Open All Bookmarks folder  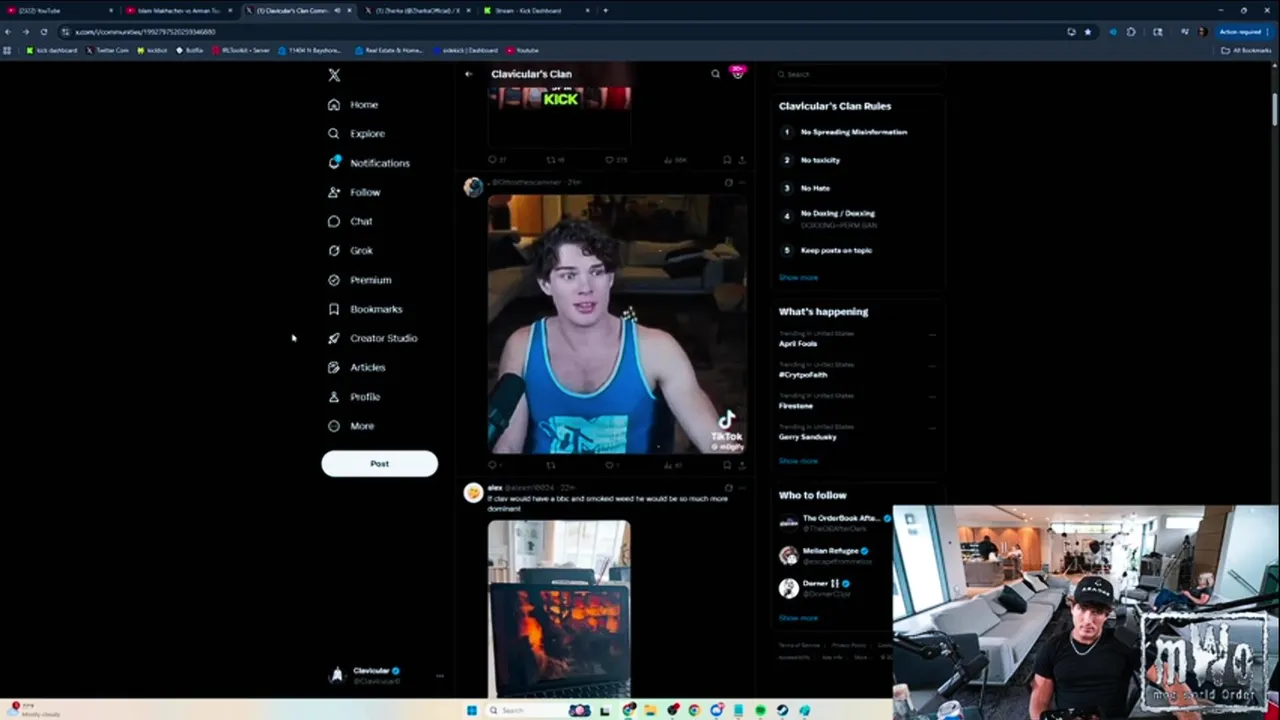point(1246,50)
